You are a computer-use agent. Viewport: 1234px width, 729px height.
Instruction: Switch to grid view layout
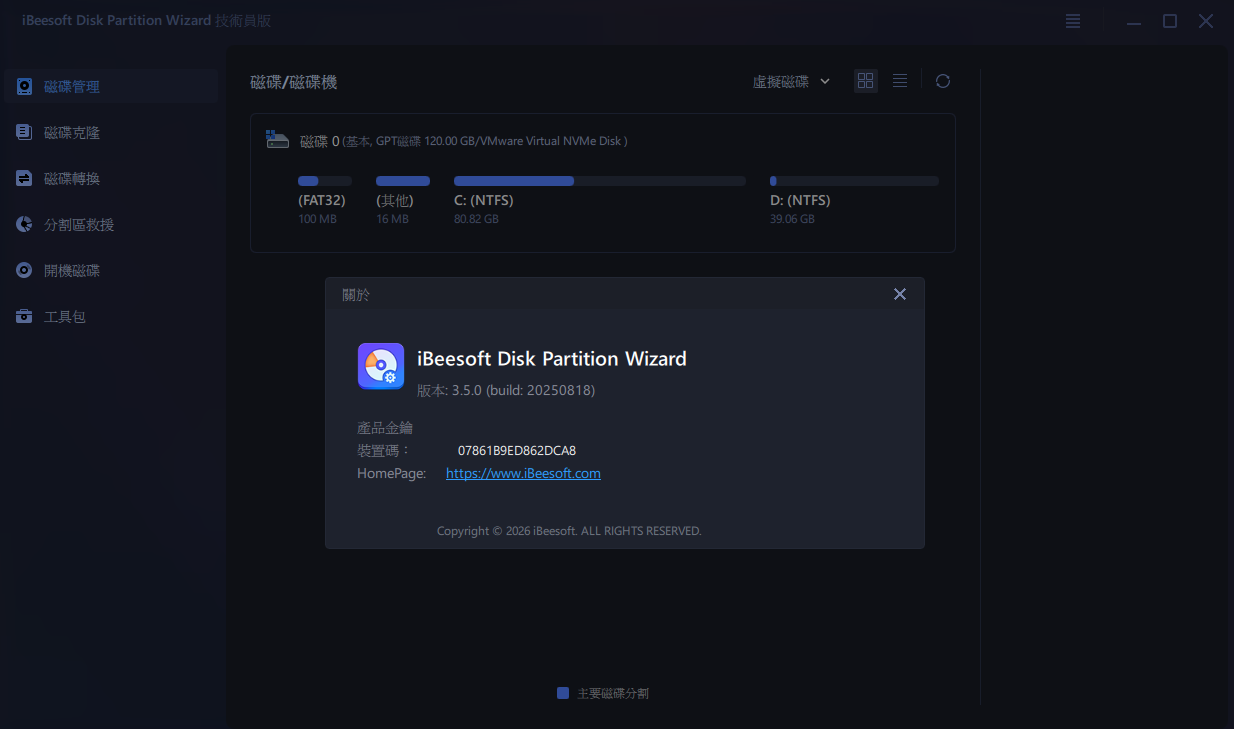[x=866, y=81]
